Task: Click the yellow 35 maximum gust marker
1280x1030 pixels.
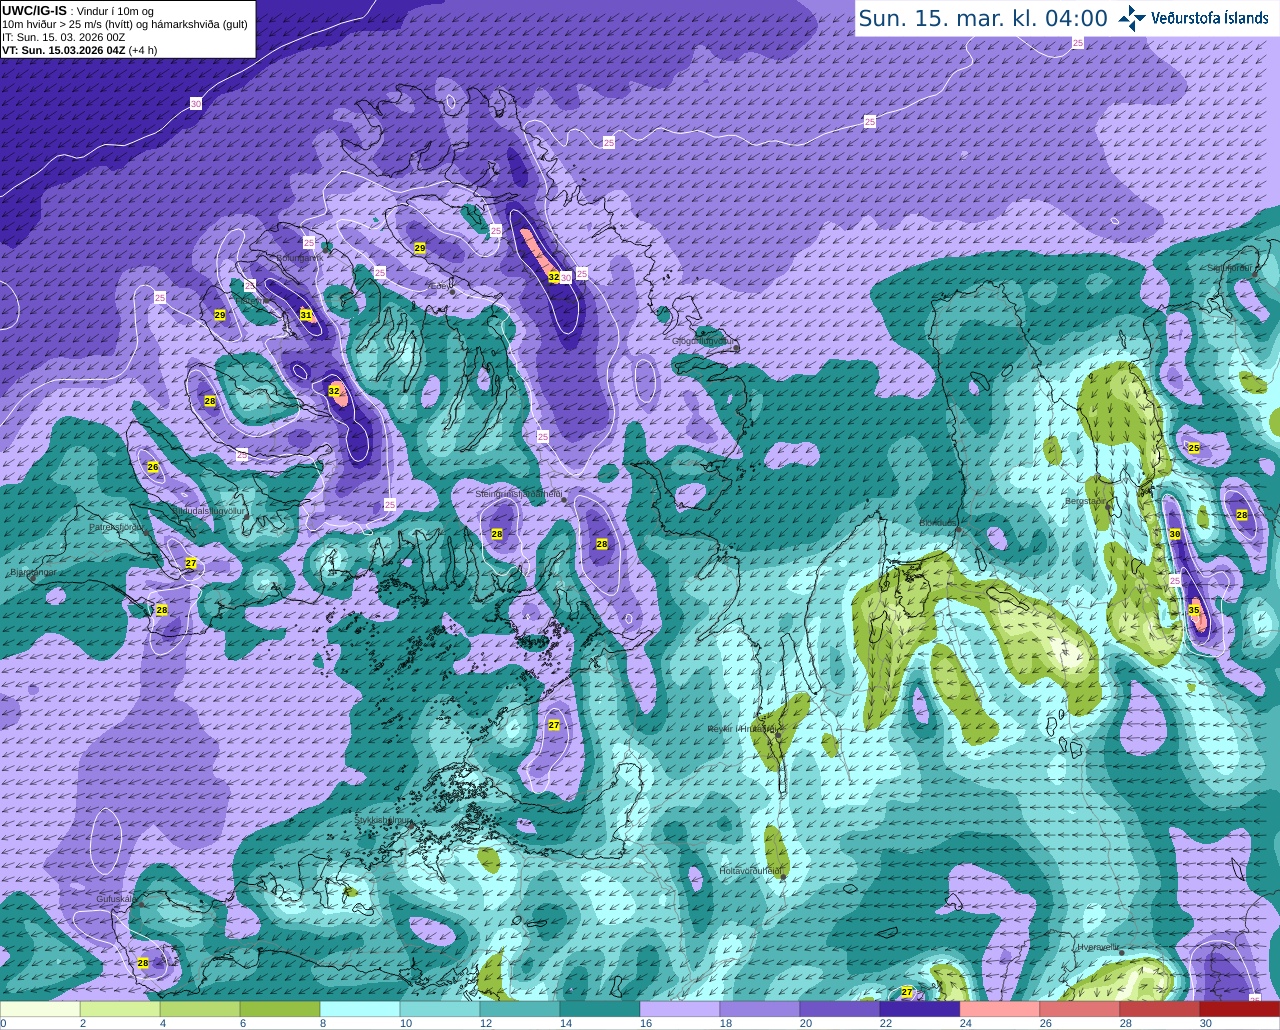Action: [1194, 610]
